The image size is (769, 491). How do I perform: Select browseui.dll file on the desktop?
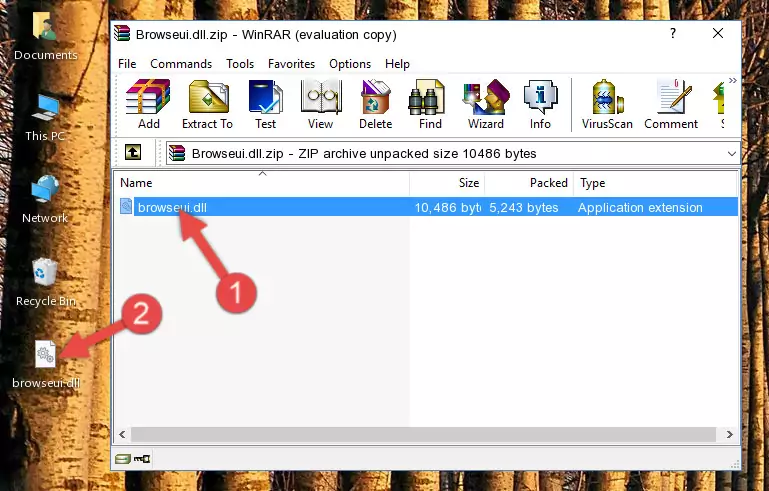coord(46,364)
